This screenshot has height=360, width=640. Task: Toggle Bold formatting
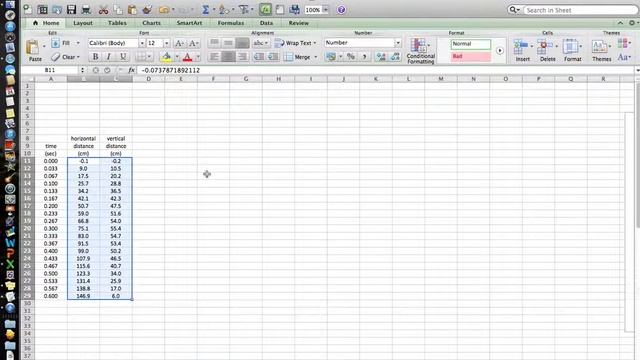coord(95,57)
